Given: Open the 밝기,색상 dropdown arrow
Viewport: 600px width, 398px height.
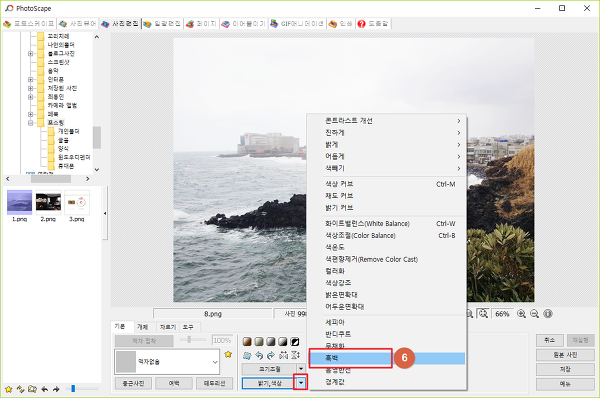Looking at the screenshot, I should pos(301,383).
